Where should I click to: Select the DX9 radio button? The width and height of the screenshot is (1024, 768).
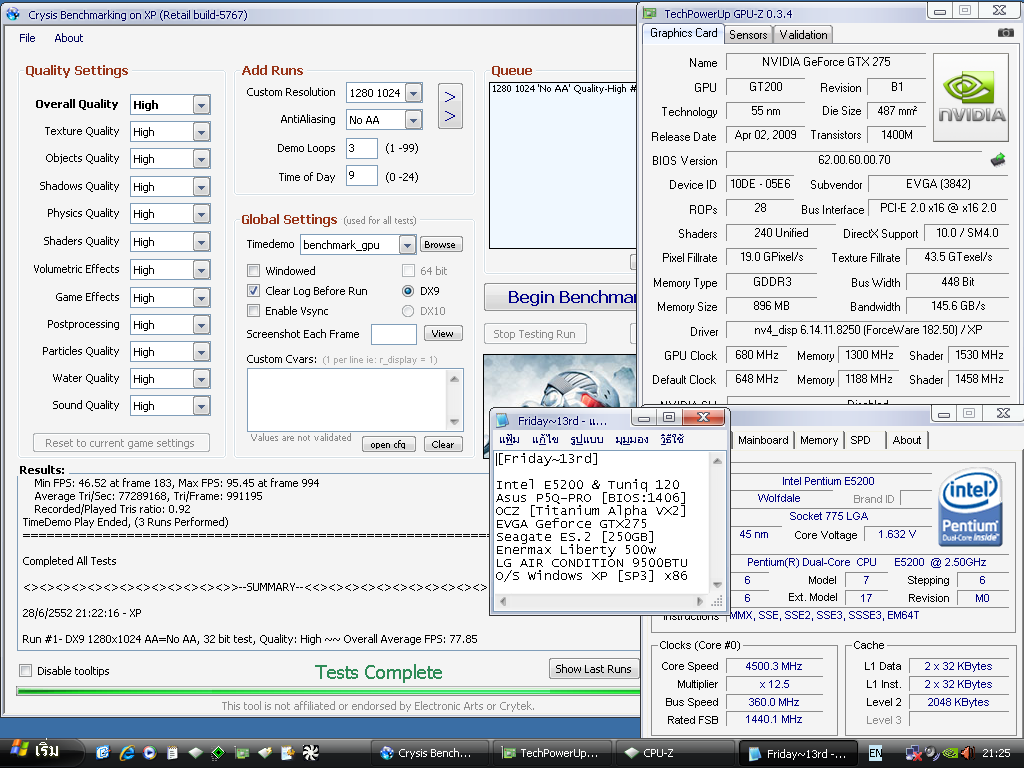(408, 291)
